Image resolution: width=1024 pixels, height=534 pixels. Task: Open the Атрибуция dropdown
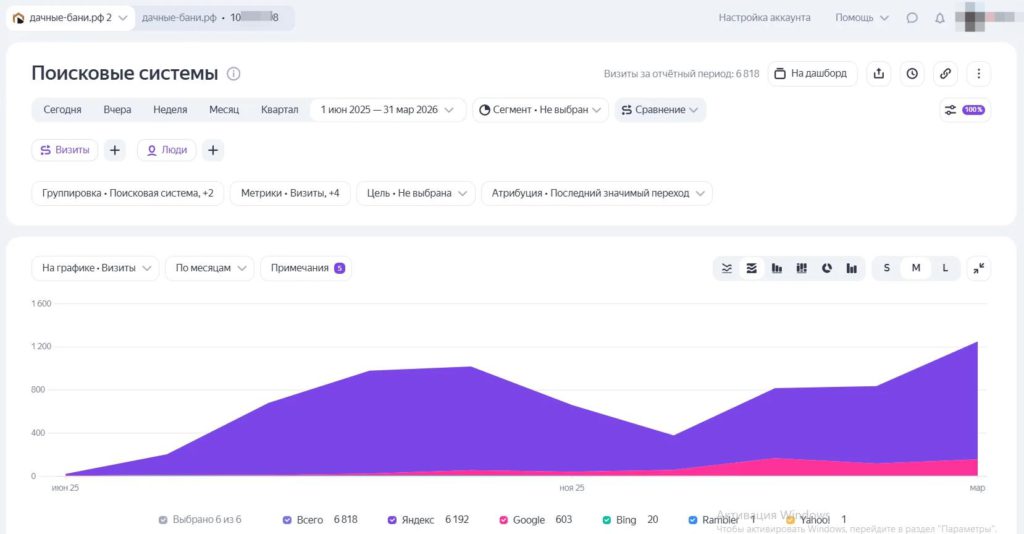[597, 193]
